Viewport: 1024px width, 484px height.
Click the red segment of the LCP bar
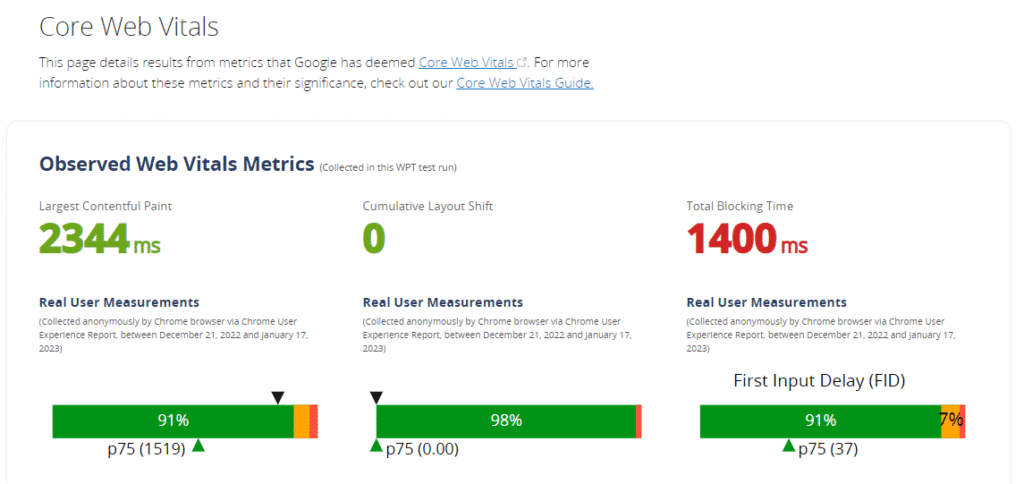(x=313, y=421)
